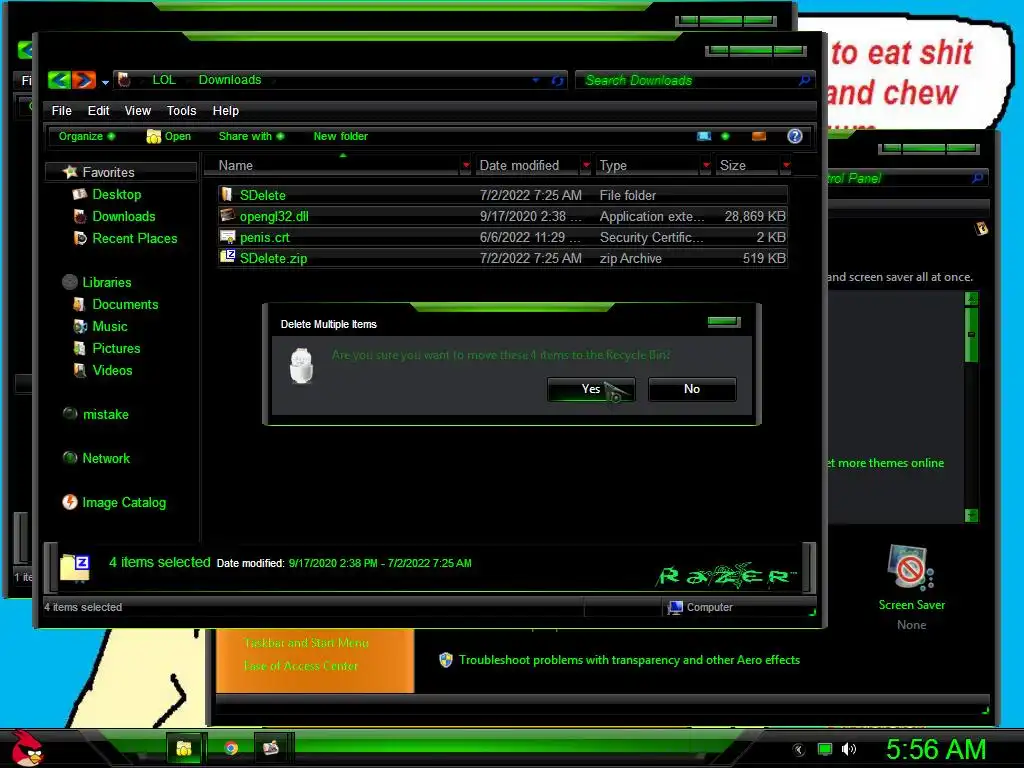The width and height of the screenshot is (1024, 768).
Task: Click the change view icon in toolbar
Action: [x=704, y=136]
